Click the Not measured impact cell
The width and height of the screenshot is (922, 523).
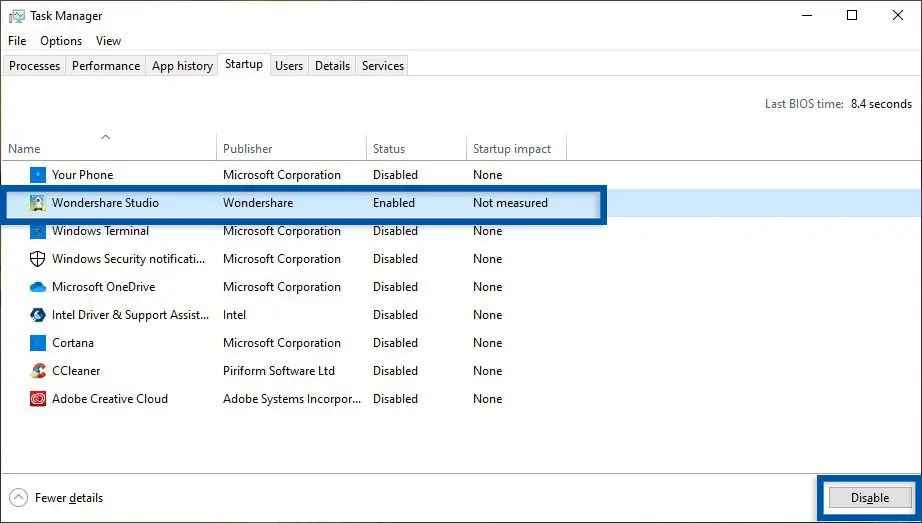pyautogui.click(x=510, y=203)
